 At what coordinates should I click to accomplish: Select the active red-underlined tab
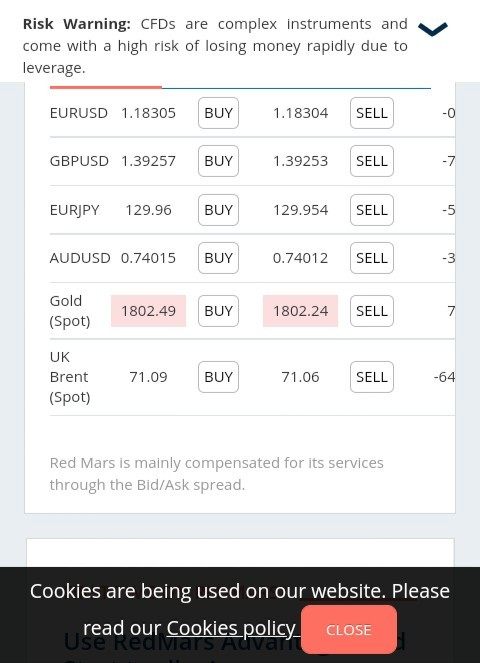pyautogui.click(x=106, y=88)
